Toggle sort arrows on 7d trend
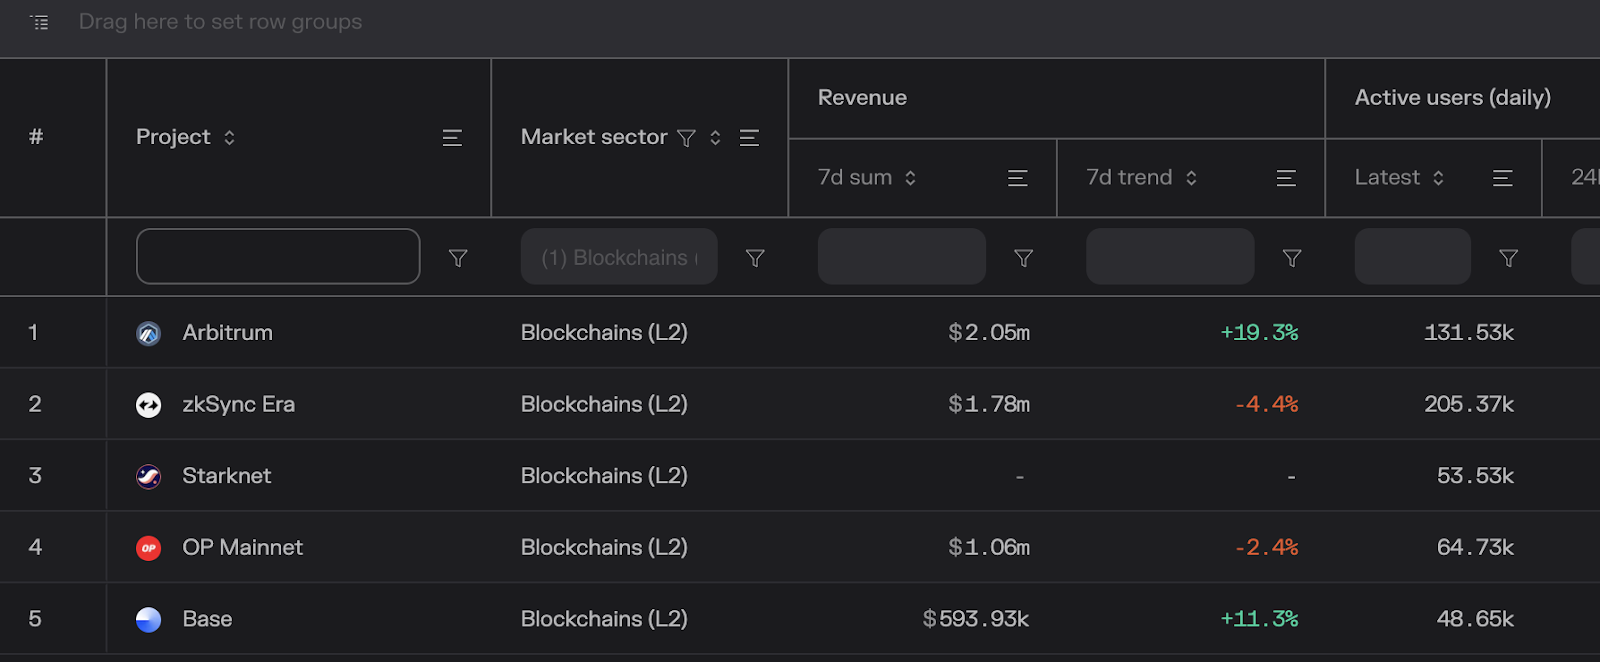The image size is (1600, 662). pyautogui.click(x=1191, y=178)
